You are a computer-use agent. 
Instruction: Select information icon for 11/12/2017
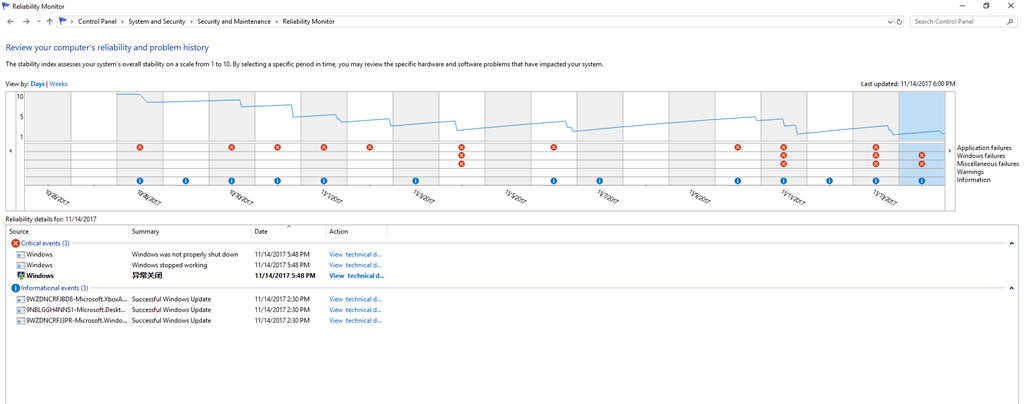[829, 181]
